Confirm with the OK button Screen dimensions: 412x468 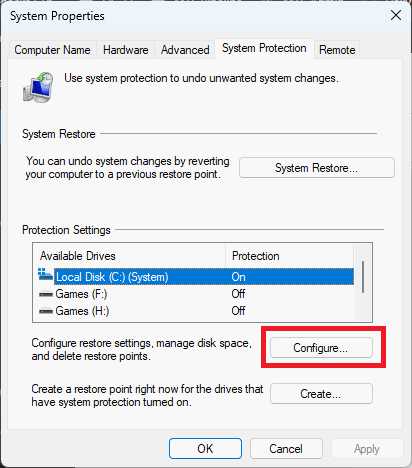205,449
